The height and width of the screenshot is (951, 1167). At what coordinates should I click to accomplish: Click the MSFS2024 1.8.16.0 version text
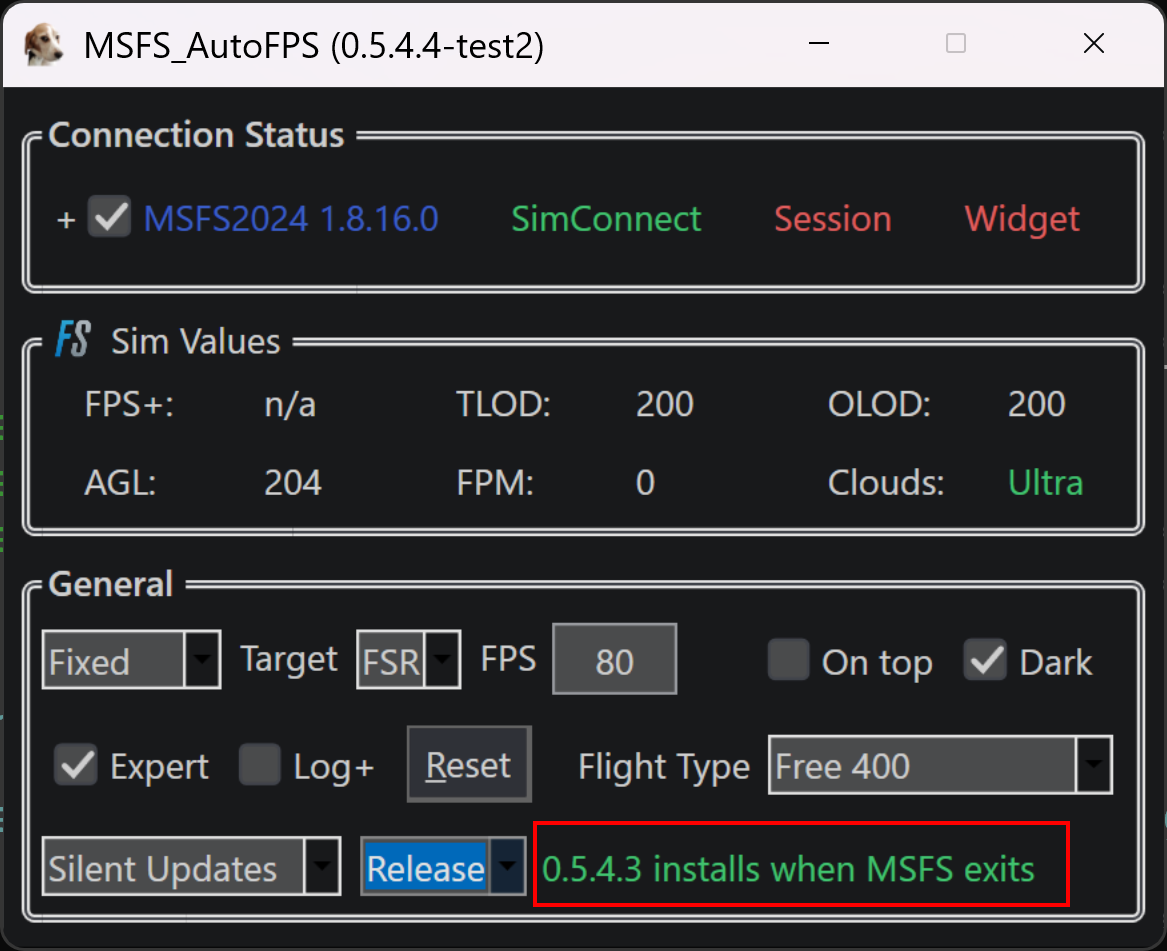click(x=291, y=219)
